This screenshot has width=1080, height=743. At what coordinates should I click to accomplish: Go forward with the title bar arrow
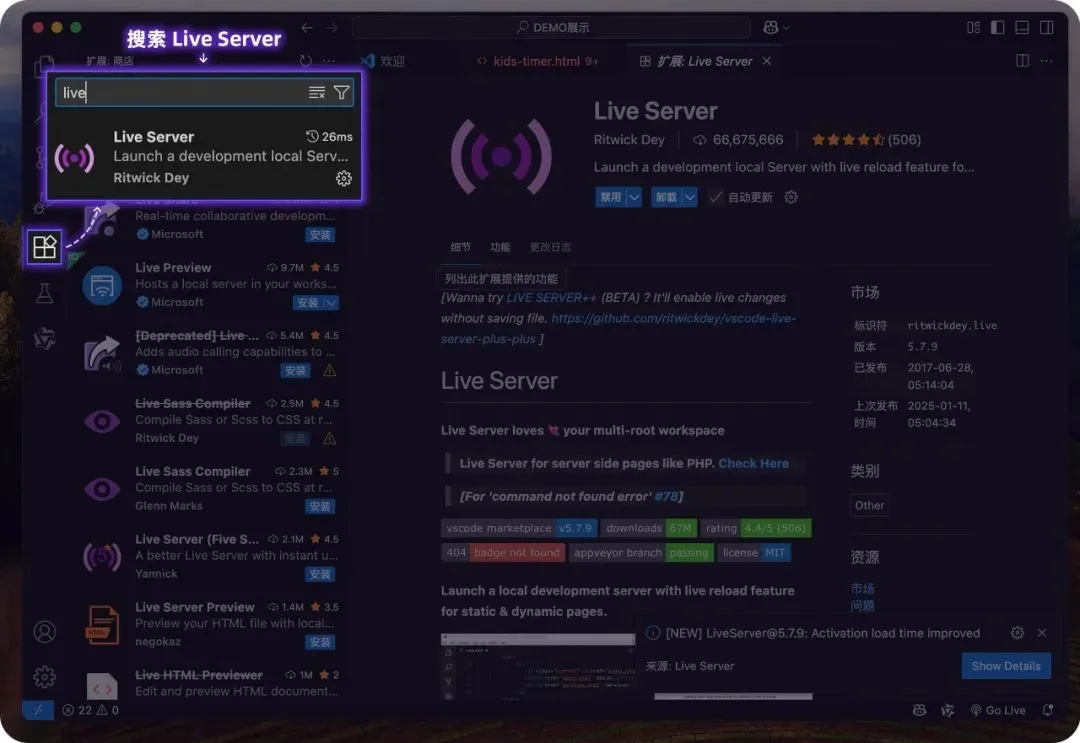332,28
